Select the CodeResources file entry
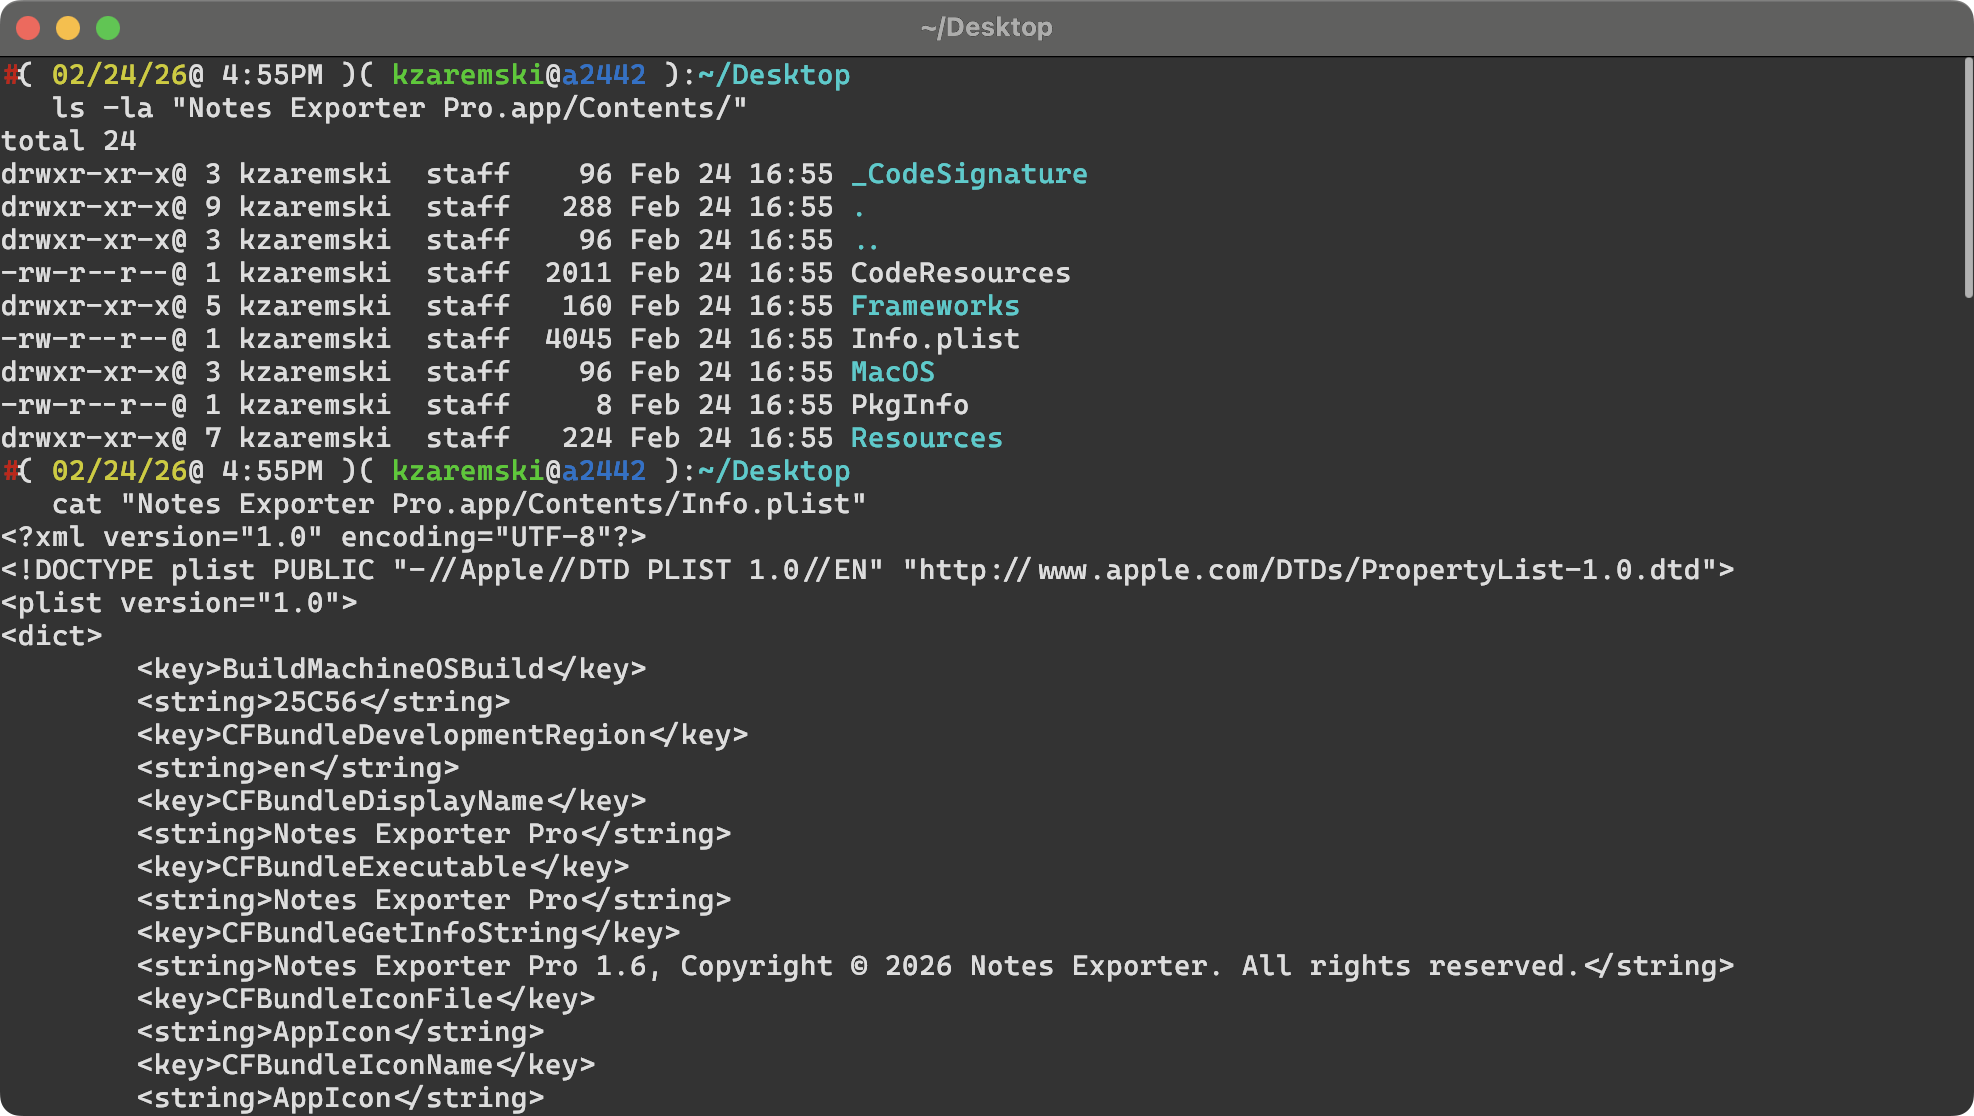Screen dimensions: 1974x1116 tap(959, 272)
